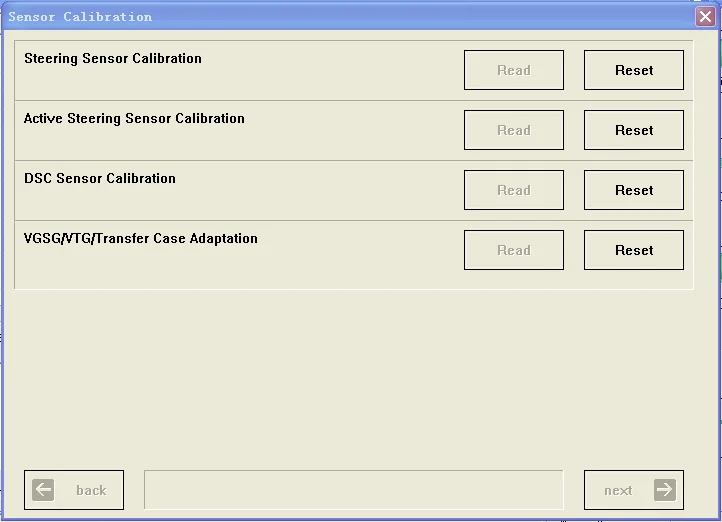Click Read for Steering Sensor Calibration
The image size is (722, 522).
[x=513, y=70]
